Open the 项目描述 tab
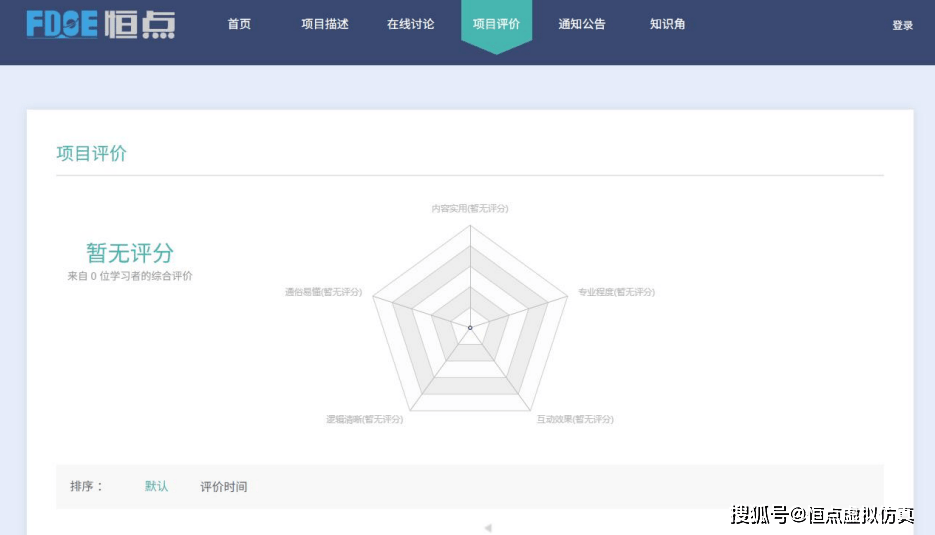The width and height of the screenshot is (935, 535). pyautogui.click(x=325, y=24)
